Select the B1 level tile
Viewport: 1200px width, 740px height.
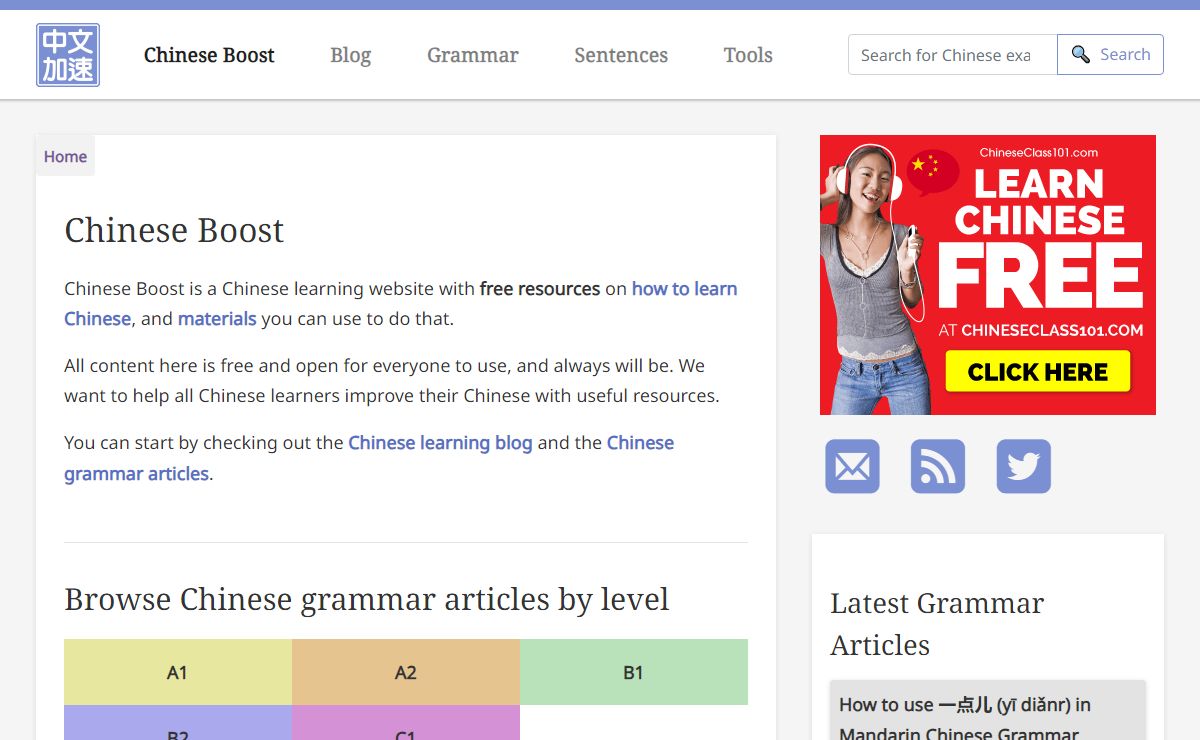(634, 672)
